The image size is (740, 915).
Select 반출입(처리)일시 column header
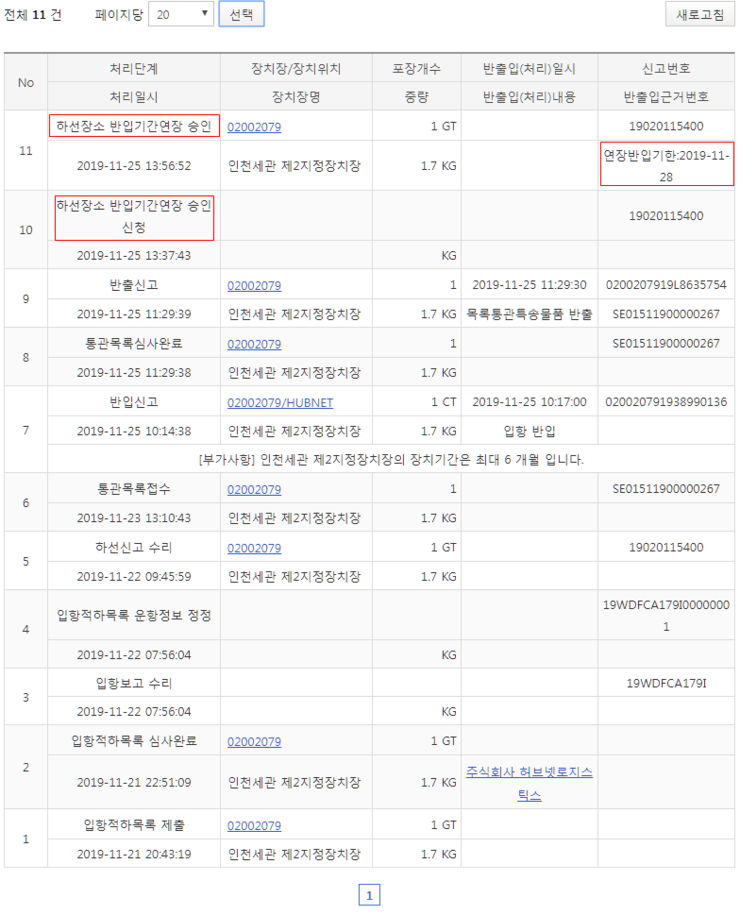point(529,68)
